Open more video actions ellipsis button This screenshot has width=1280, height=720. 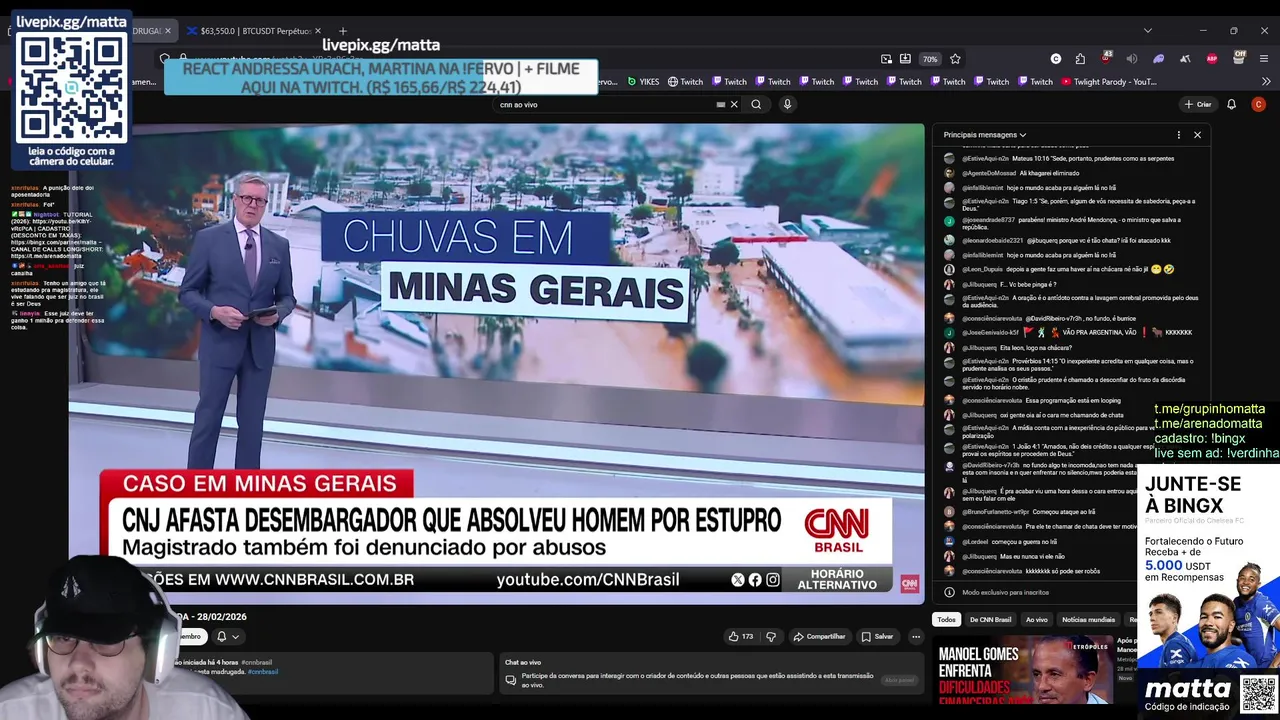click(x=915, y=636)
